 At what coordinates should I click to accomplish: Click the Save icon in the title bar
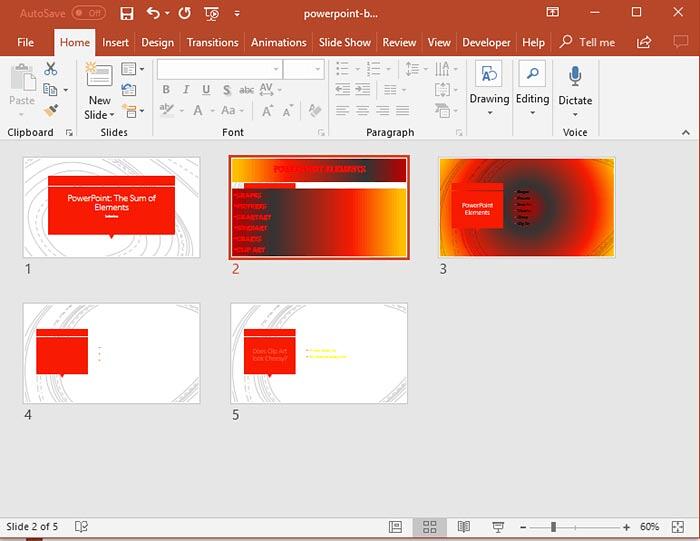point(127,14)
